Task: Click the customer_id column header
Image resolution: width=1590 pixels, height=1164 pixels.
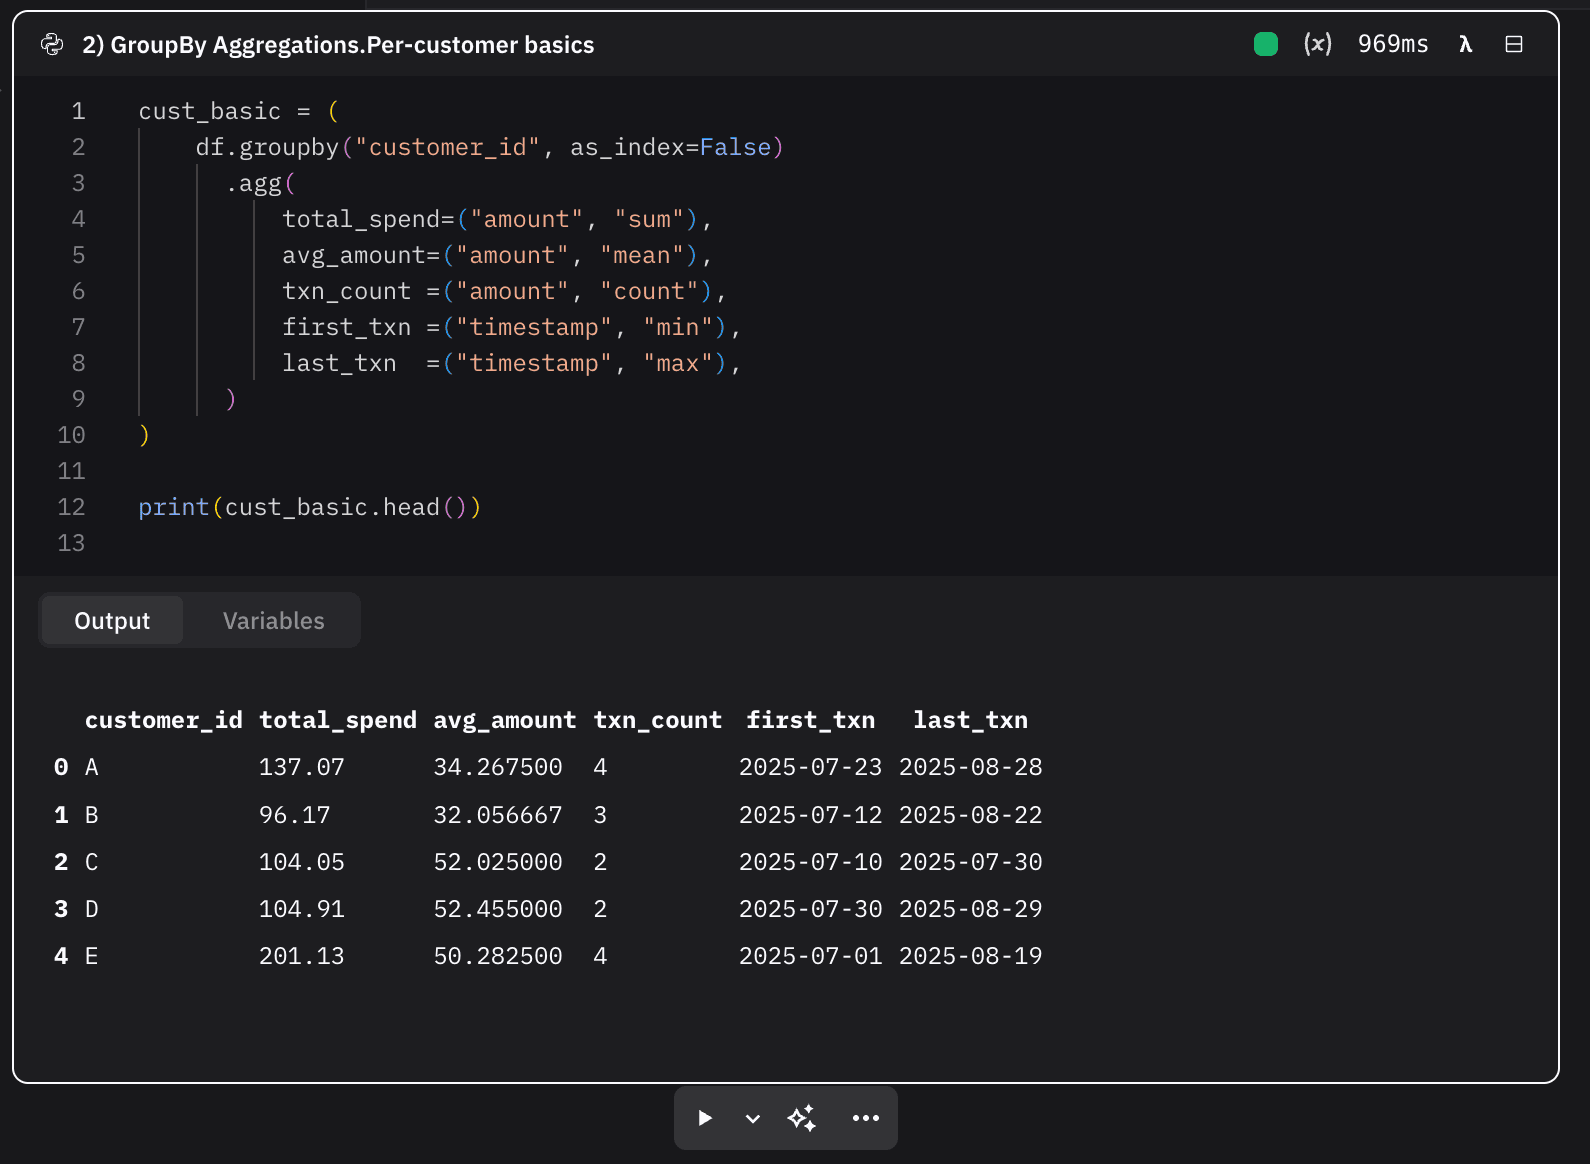Action: [x=163, y=720]
